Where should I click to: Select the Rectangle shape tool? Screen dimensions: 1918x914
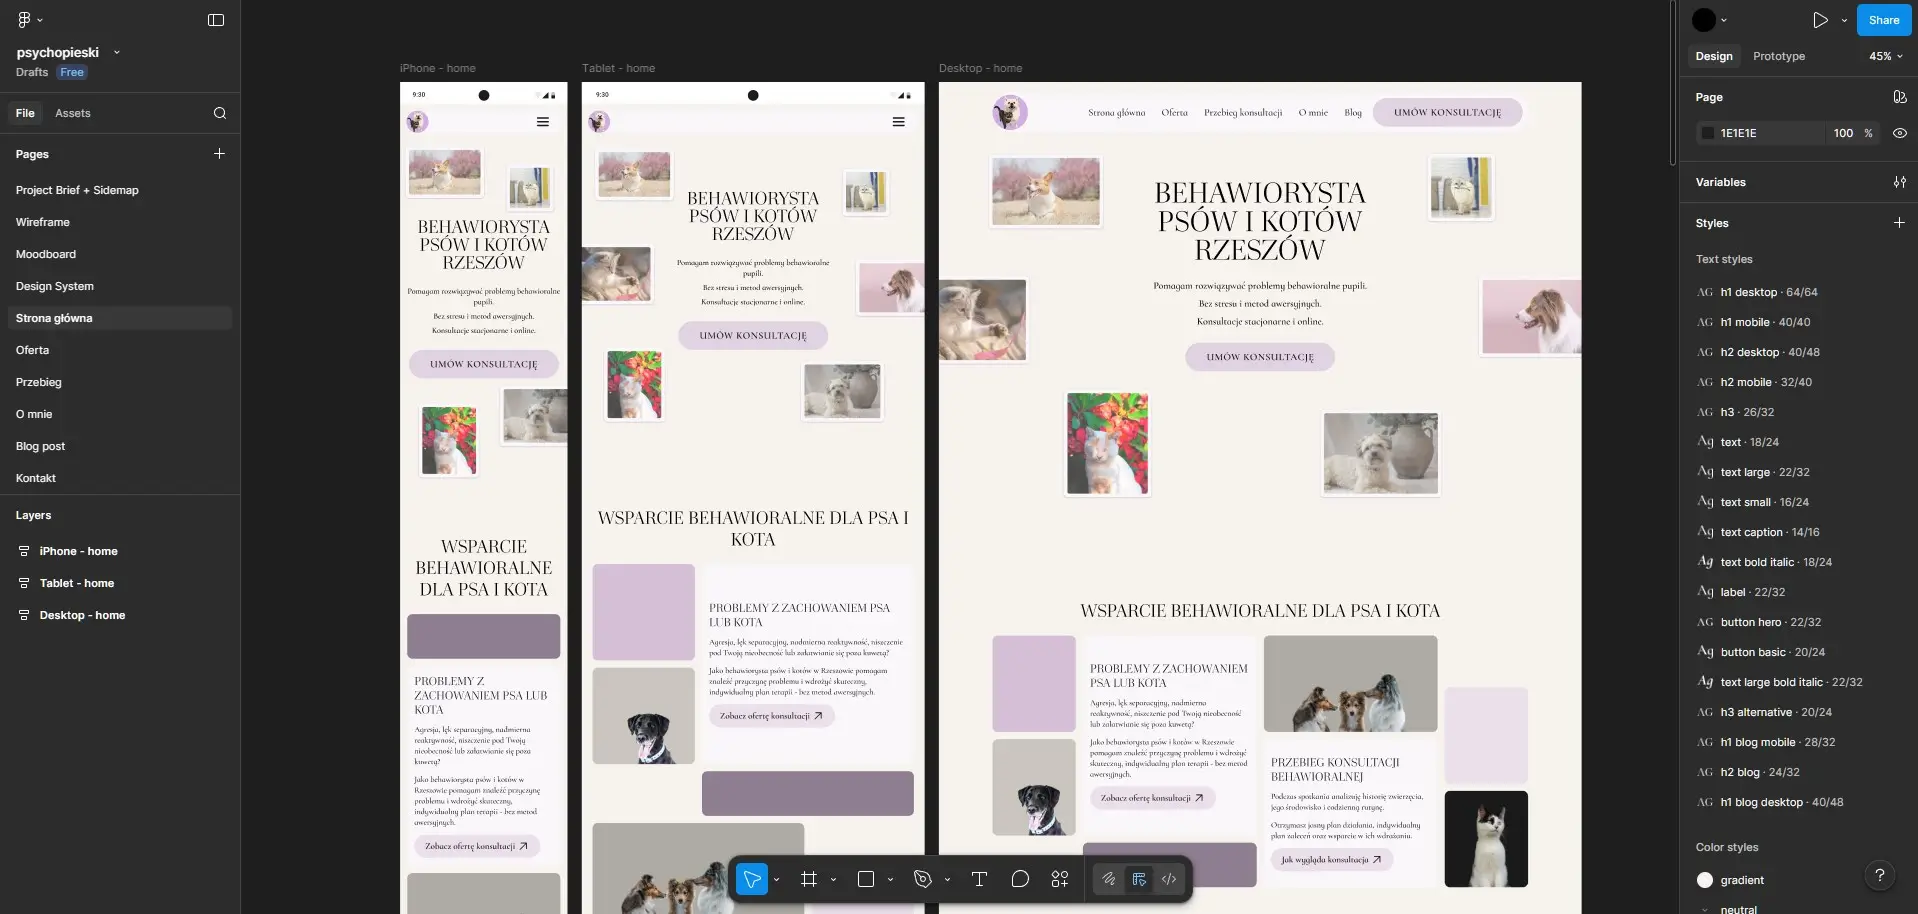click(866, 879)
